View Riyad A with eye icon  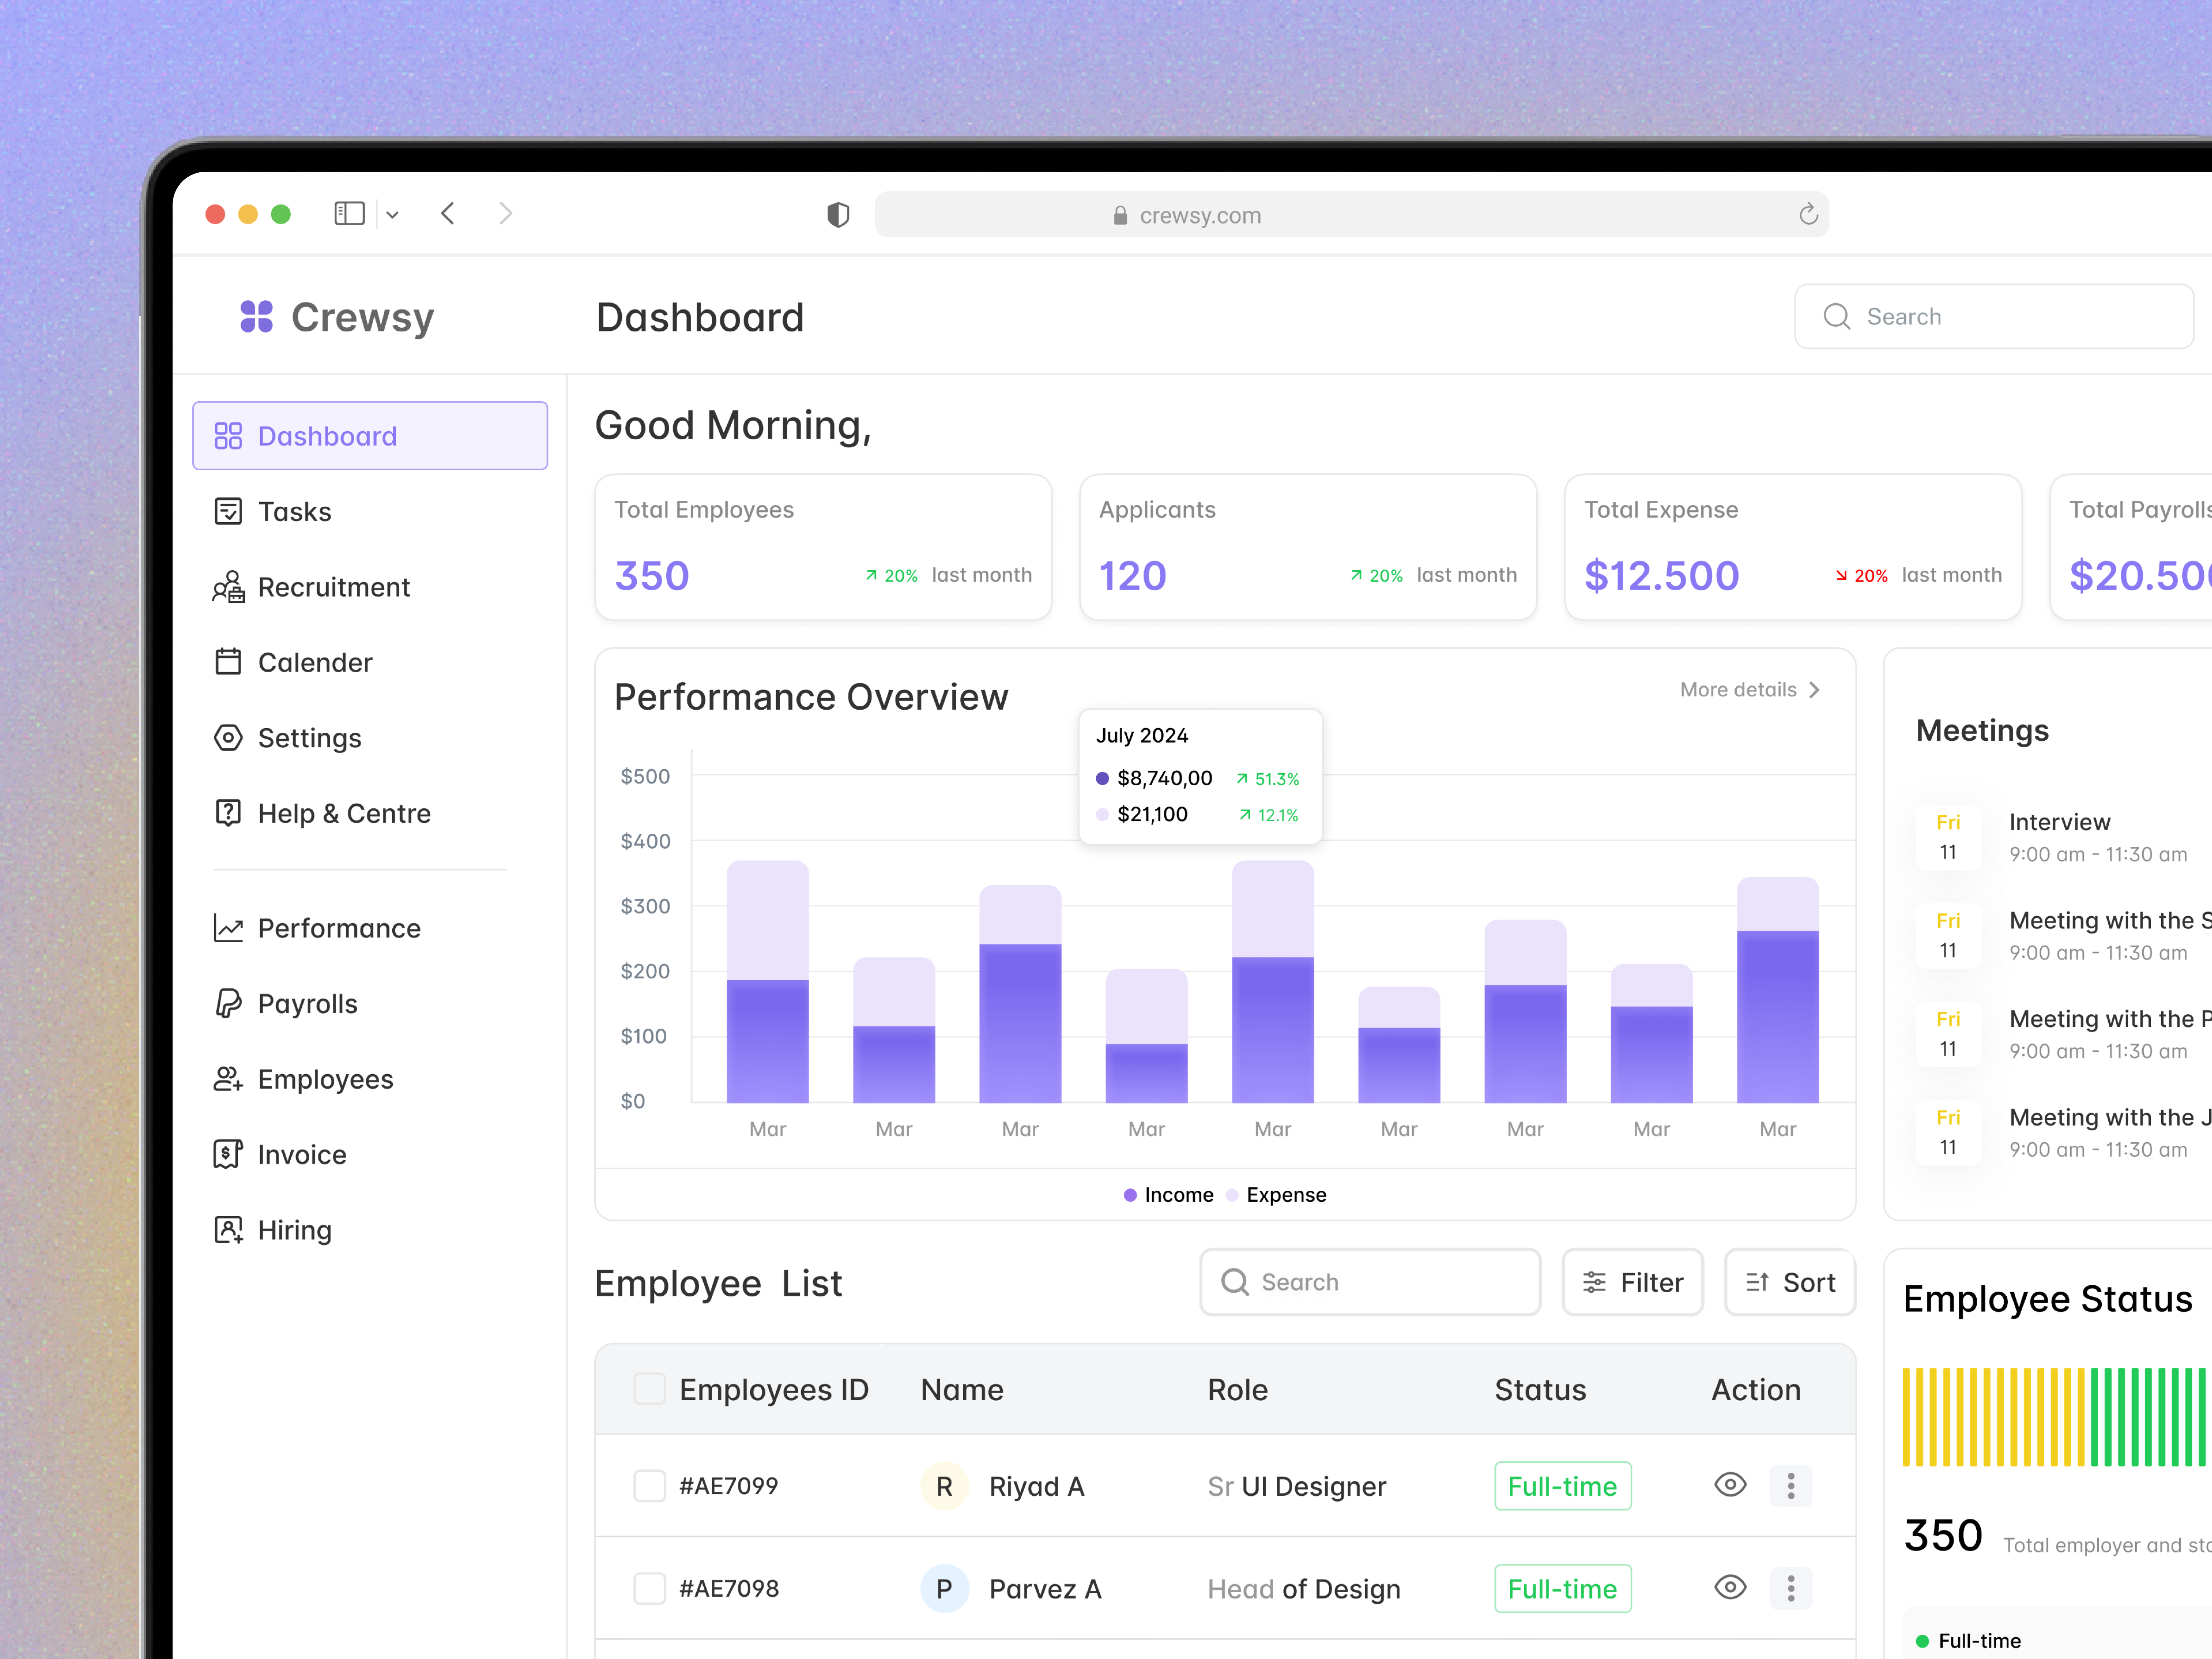tap(1730, 1486)
